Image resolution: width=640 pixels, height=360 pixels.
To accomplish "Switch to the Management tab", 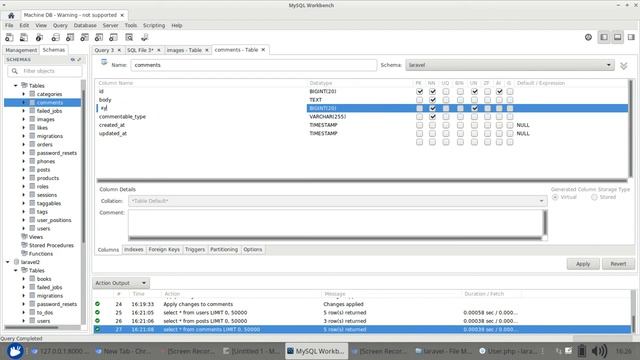I will pyautogui.click(x=21, y=50).
